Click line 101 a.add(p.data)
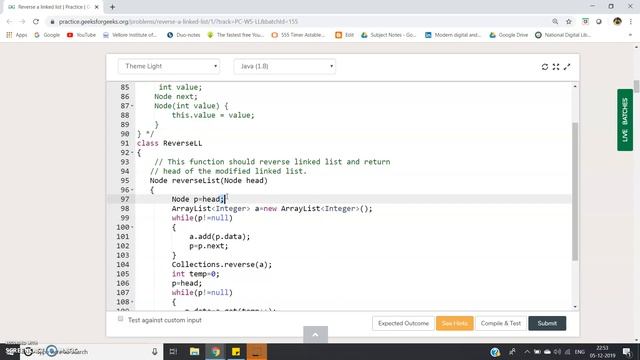The height and width of the screenshot is (360, 640). point(220,237)
